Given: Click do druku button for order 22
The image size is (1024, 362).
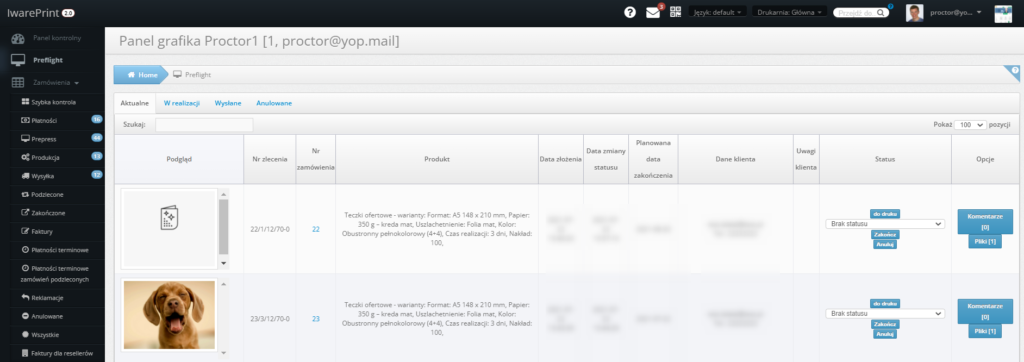Looking at the screenshot, I should click(885, 214).
